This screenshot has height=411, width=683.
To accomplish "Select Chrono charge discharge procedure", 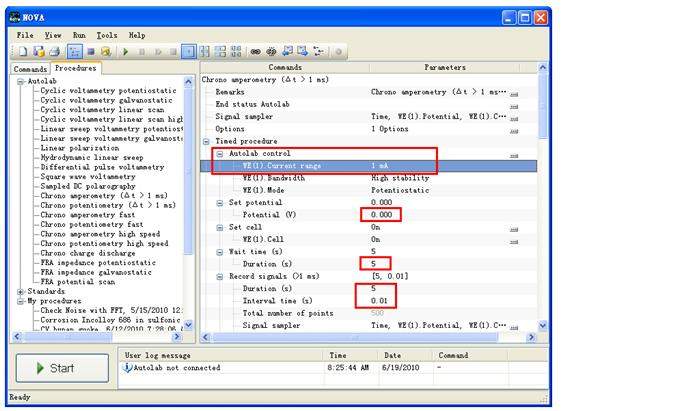I will pyautogui.click(x=88, y=253).
